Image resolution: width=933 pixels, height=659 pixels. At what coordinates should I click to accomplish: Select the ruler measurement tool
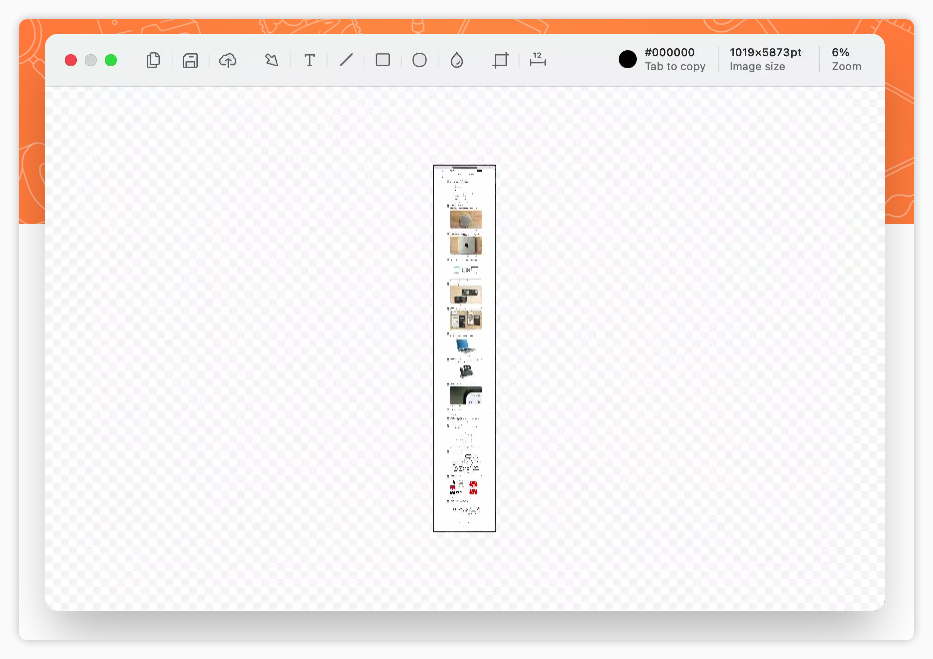[x=537, y=59]
